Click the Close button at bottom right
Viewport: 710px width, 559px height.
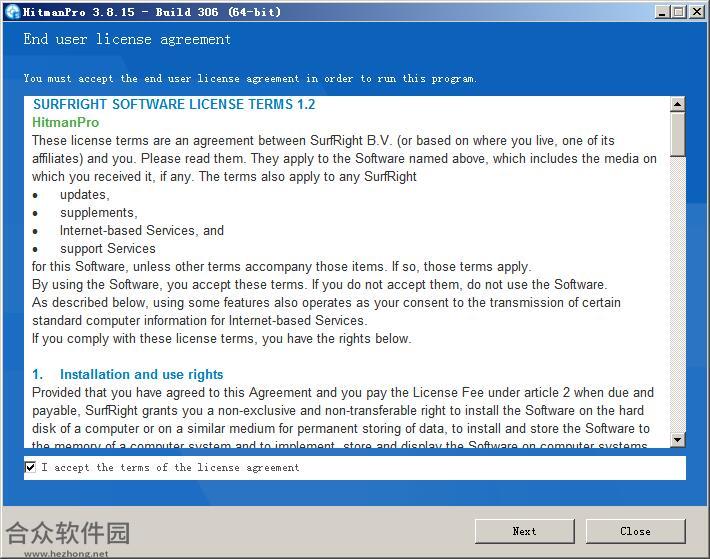click(x=635, y=531)
